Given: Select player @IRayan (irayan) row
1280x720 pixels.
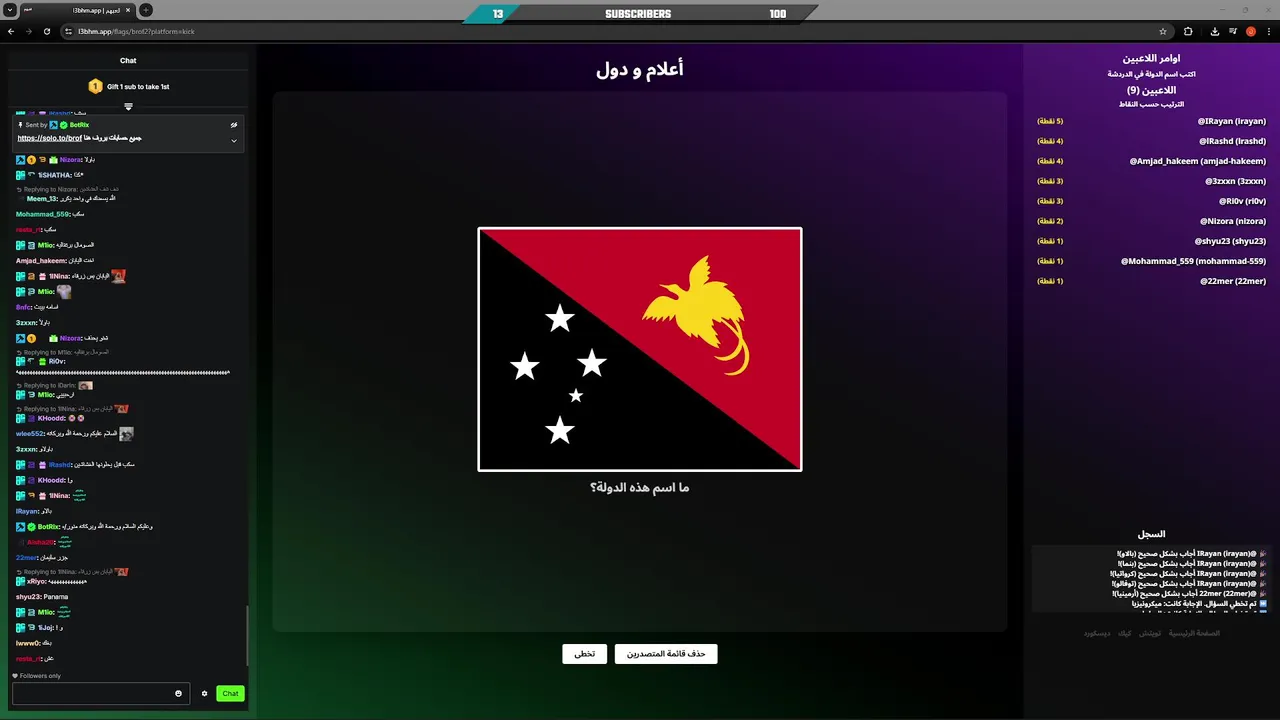Looking at the screenshot, I should (1151, 121).
